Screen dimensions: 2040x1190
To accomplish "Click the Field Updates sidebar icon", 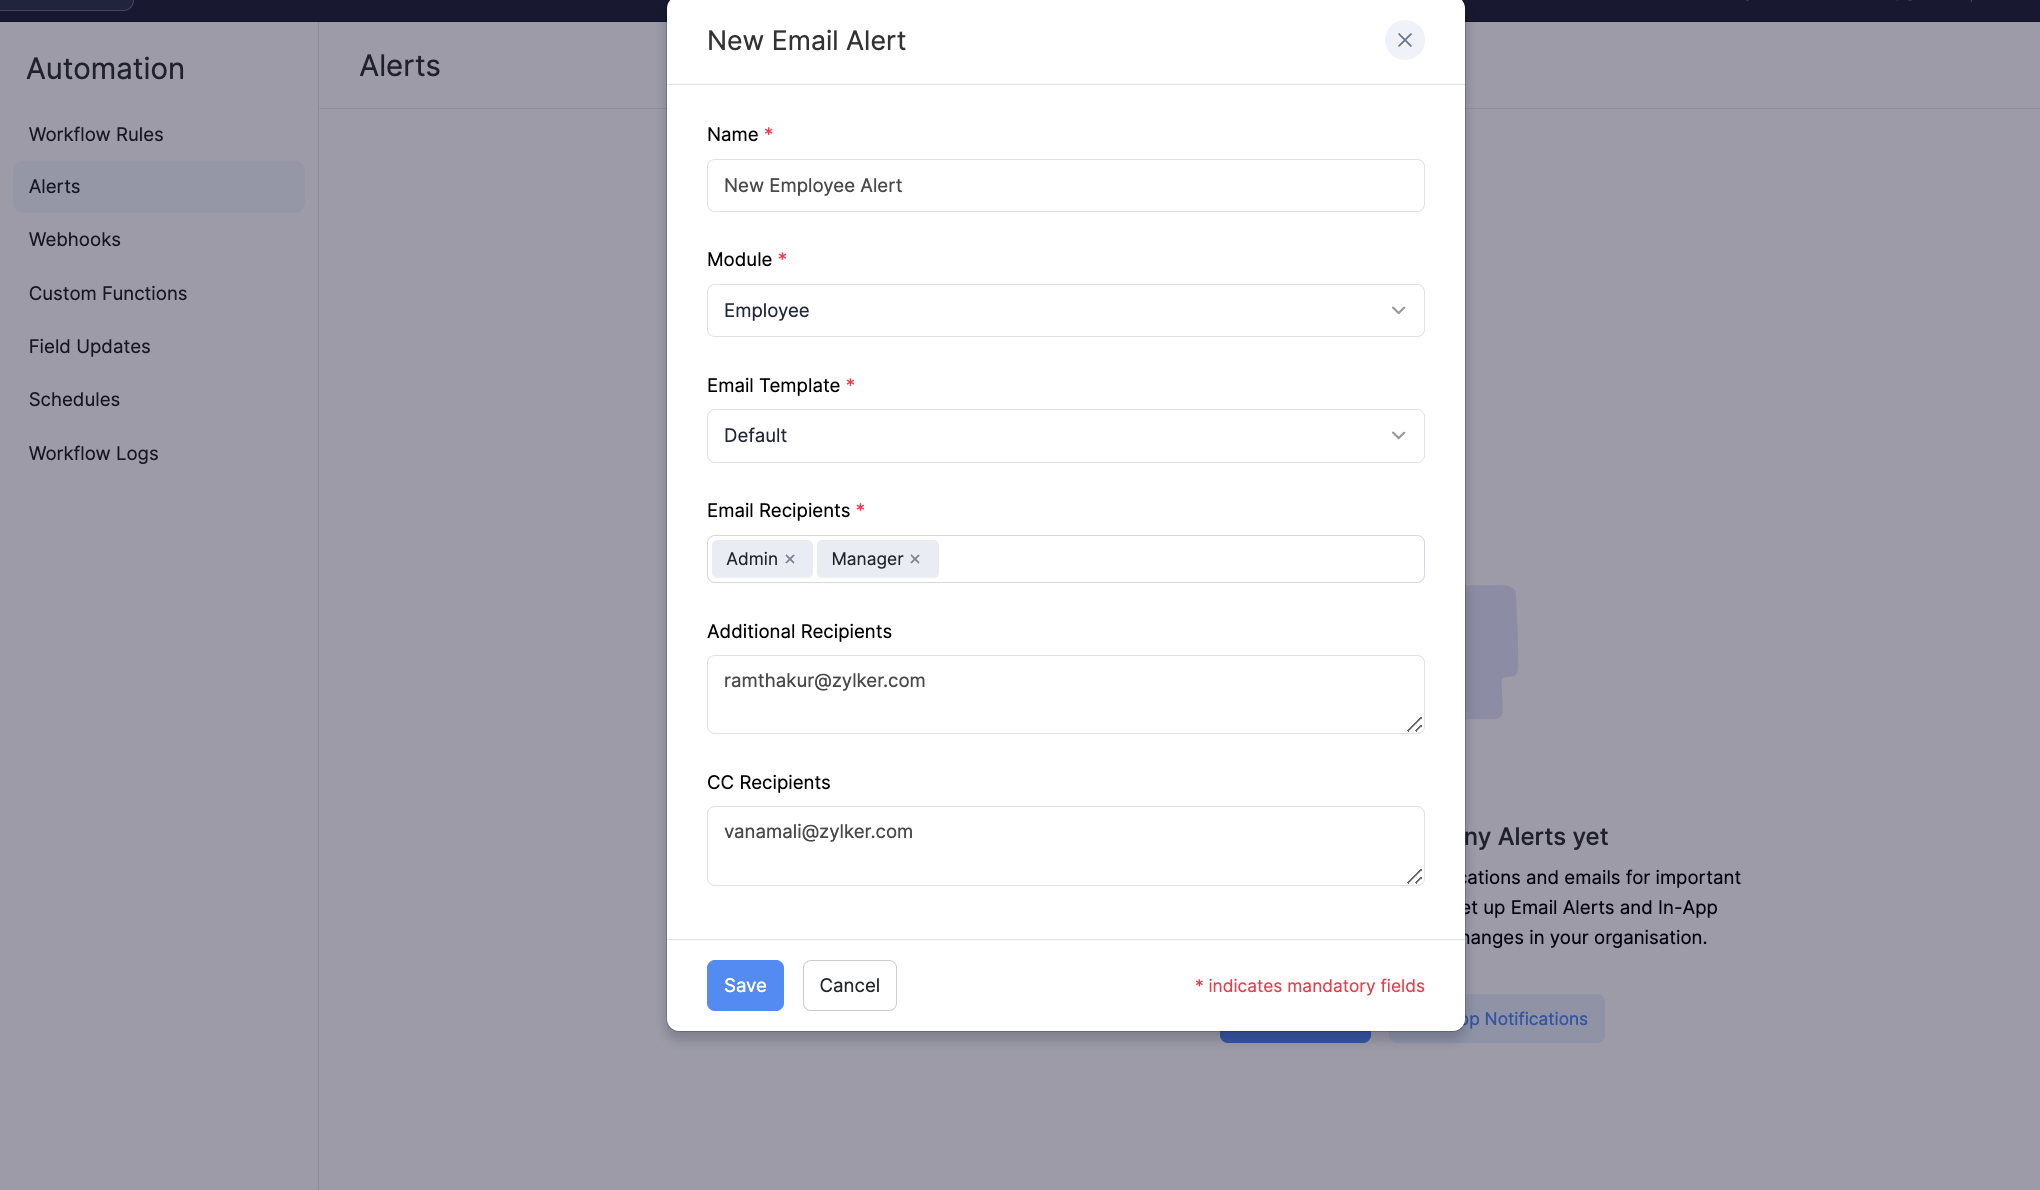I will [89, 347].
